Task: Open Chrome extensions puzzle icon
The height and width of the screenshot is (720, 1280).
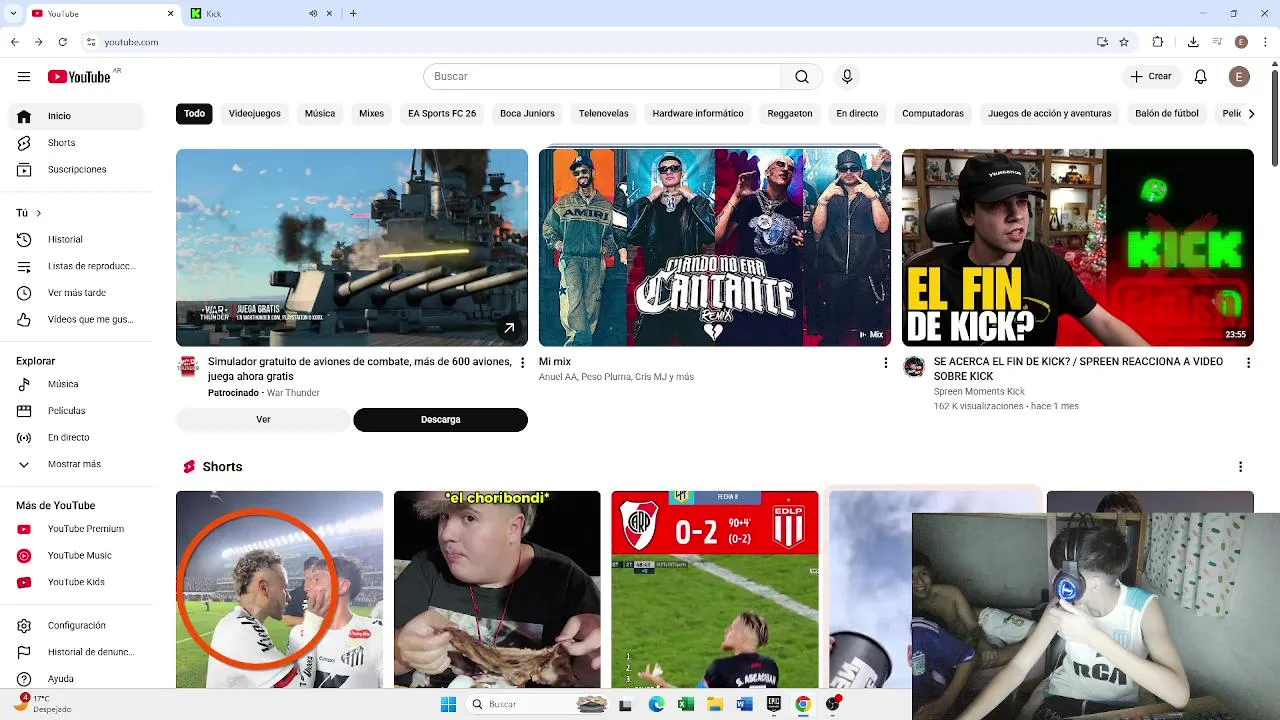Action: coord(1158,42)
